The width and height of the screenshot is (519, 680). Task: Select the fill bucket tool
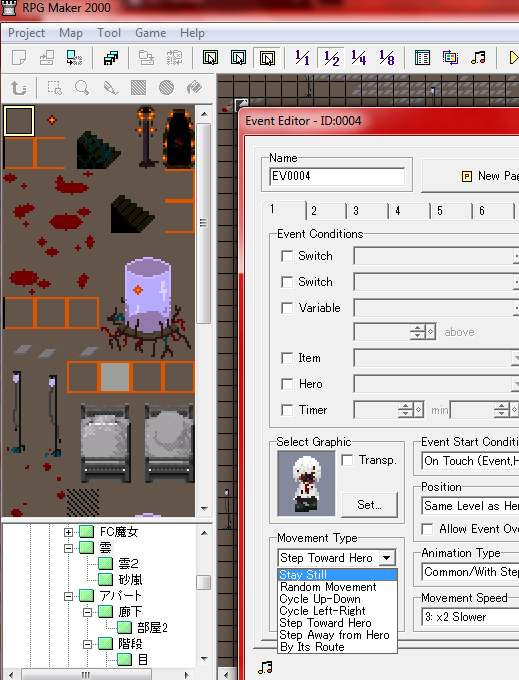click(x=194, y=88)
